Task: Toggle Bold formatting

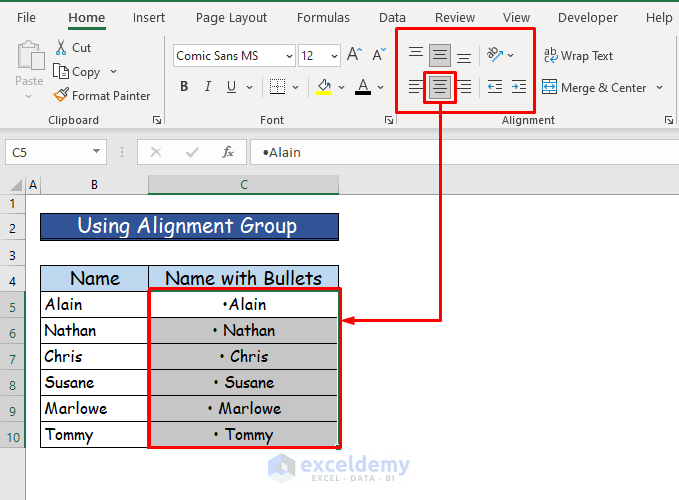Action: pos(184,87)
